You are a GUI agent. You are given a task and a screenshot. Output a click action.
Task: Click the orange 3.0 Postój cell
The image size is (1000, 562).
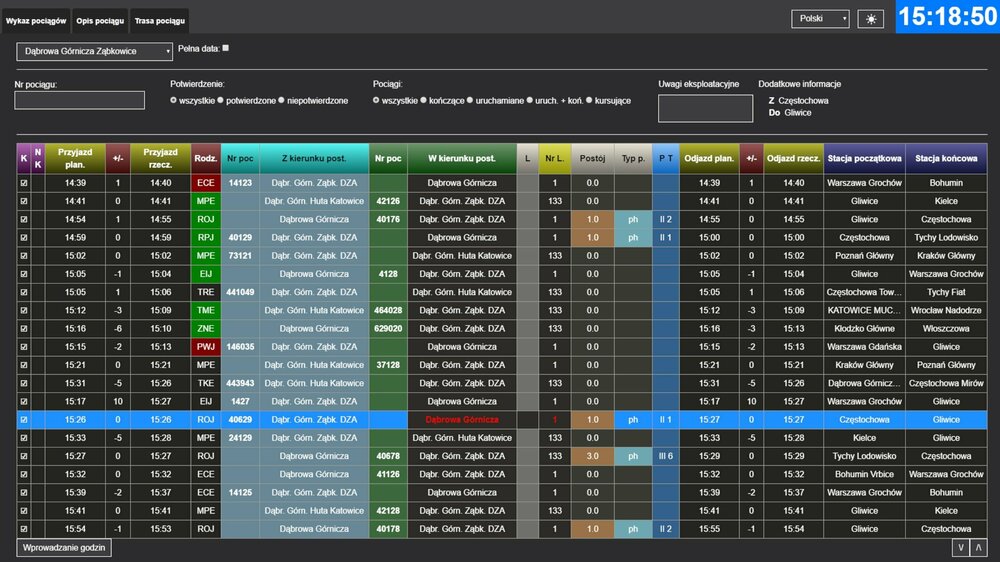(592, 456)
